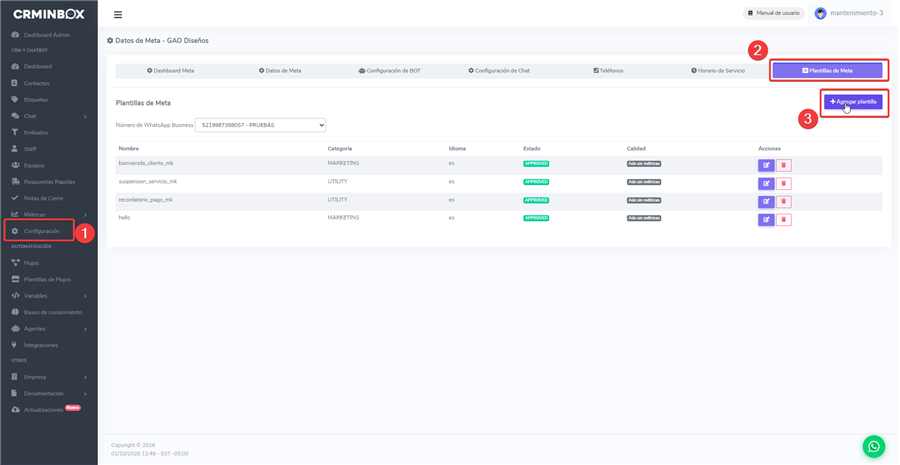Click the user avatar icon
The width and height of the screenshot is (900, 465).
click(820, 13)
